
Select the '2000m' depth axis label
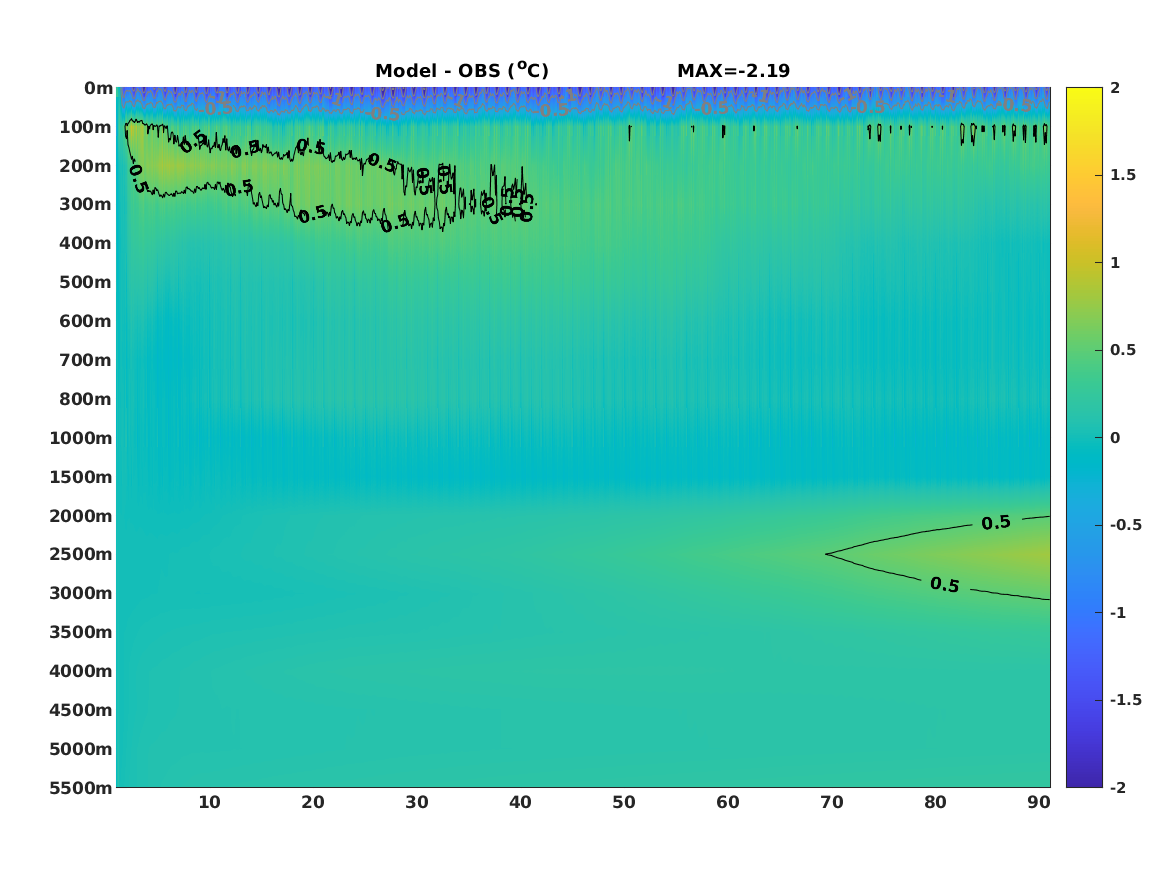81,516
